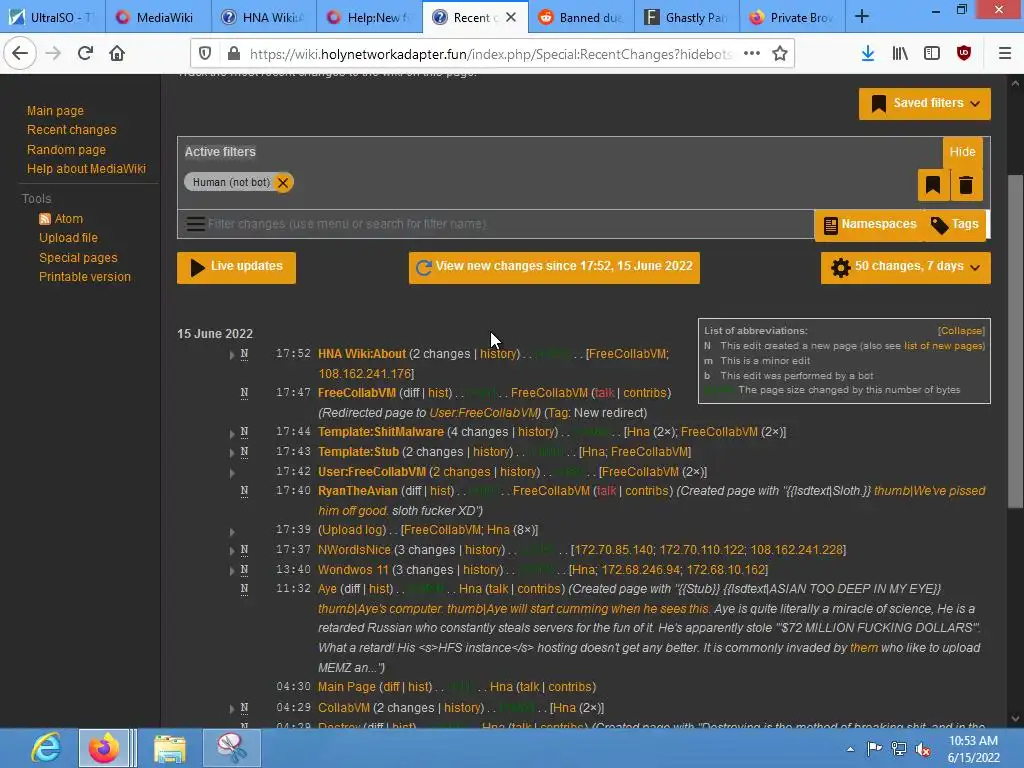Collapse the List of abbreviations legend
The height and width of the screenshot is (768, 1024).
(961, 330)
